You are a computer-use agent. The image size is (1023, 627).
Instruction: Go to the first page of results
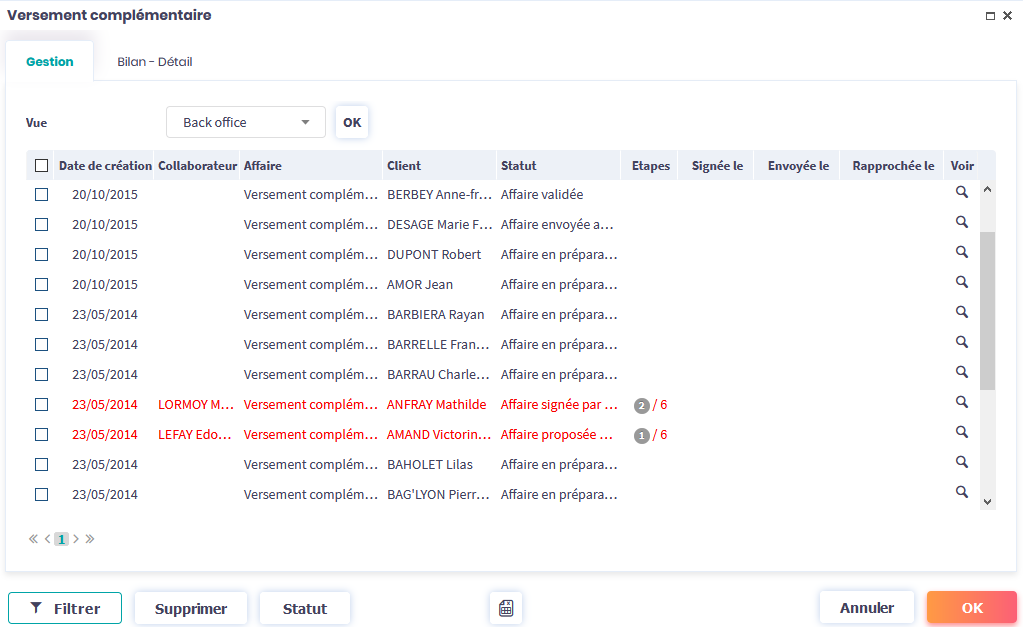tap(33, 539)
